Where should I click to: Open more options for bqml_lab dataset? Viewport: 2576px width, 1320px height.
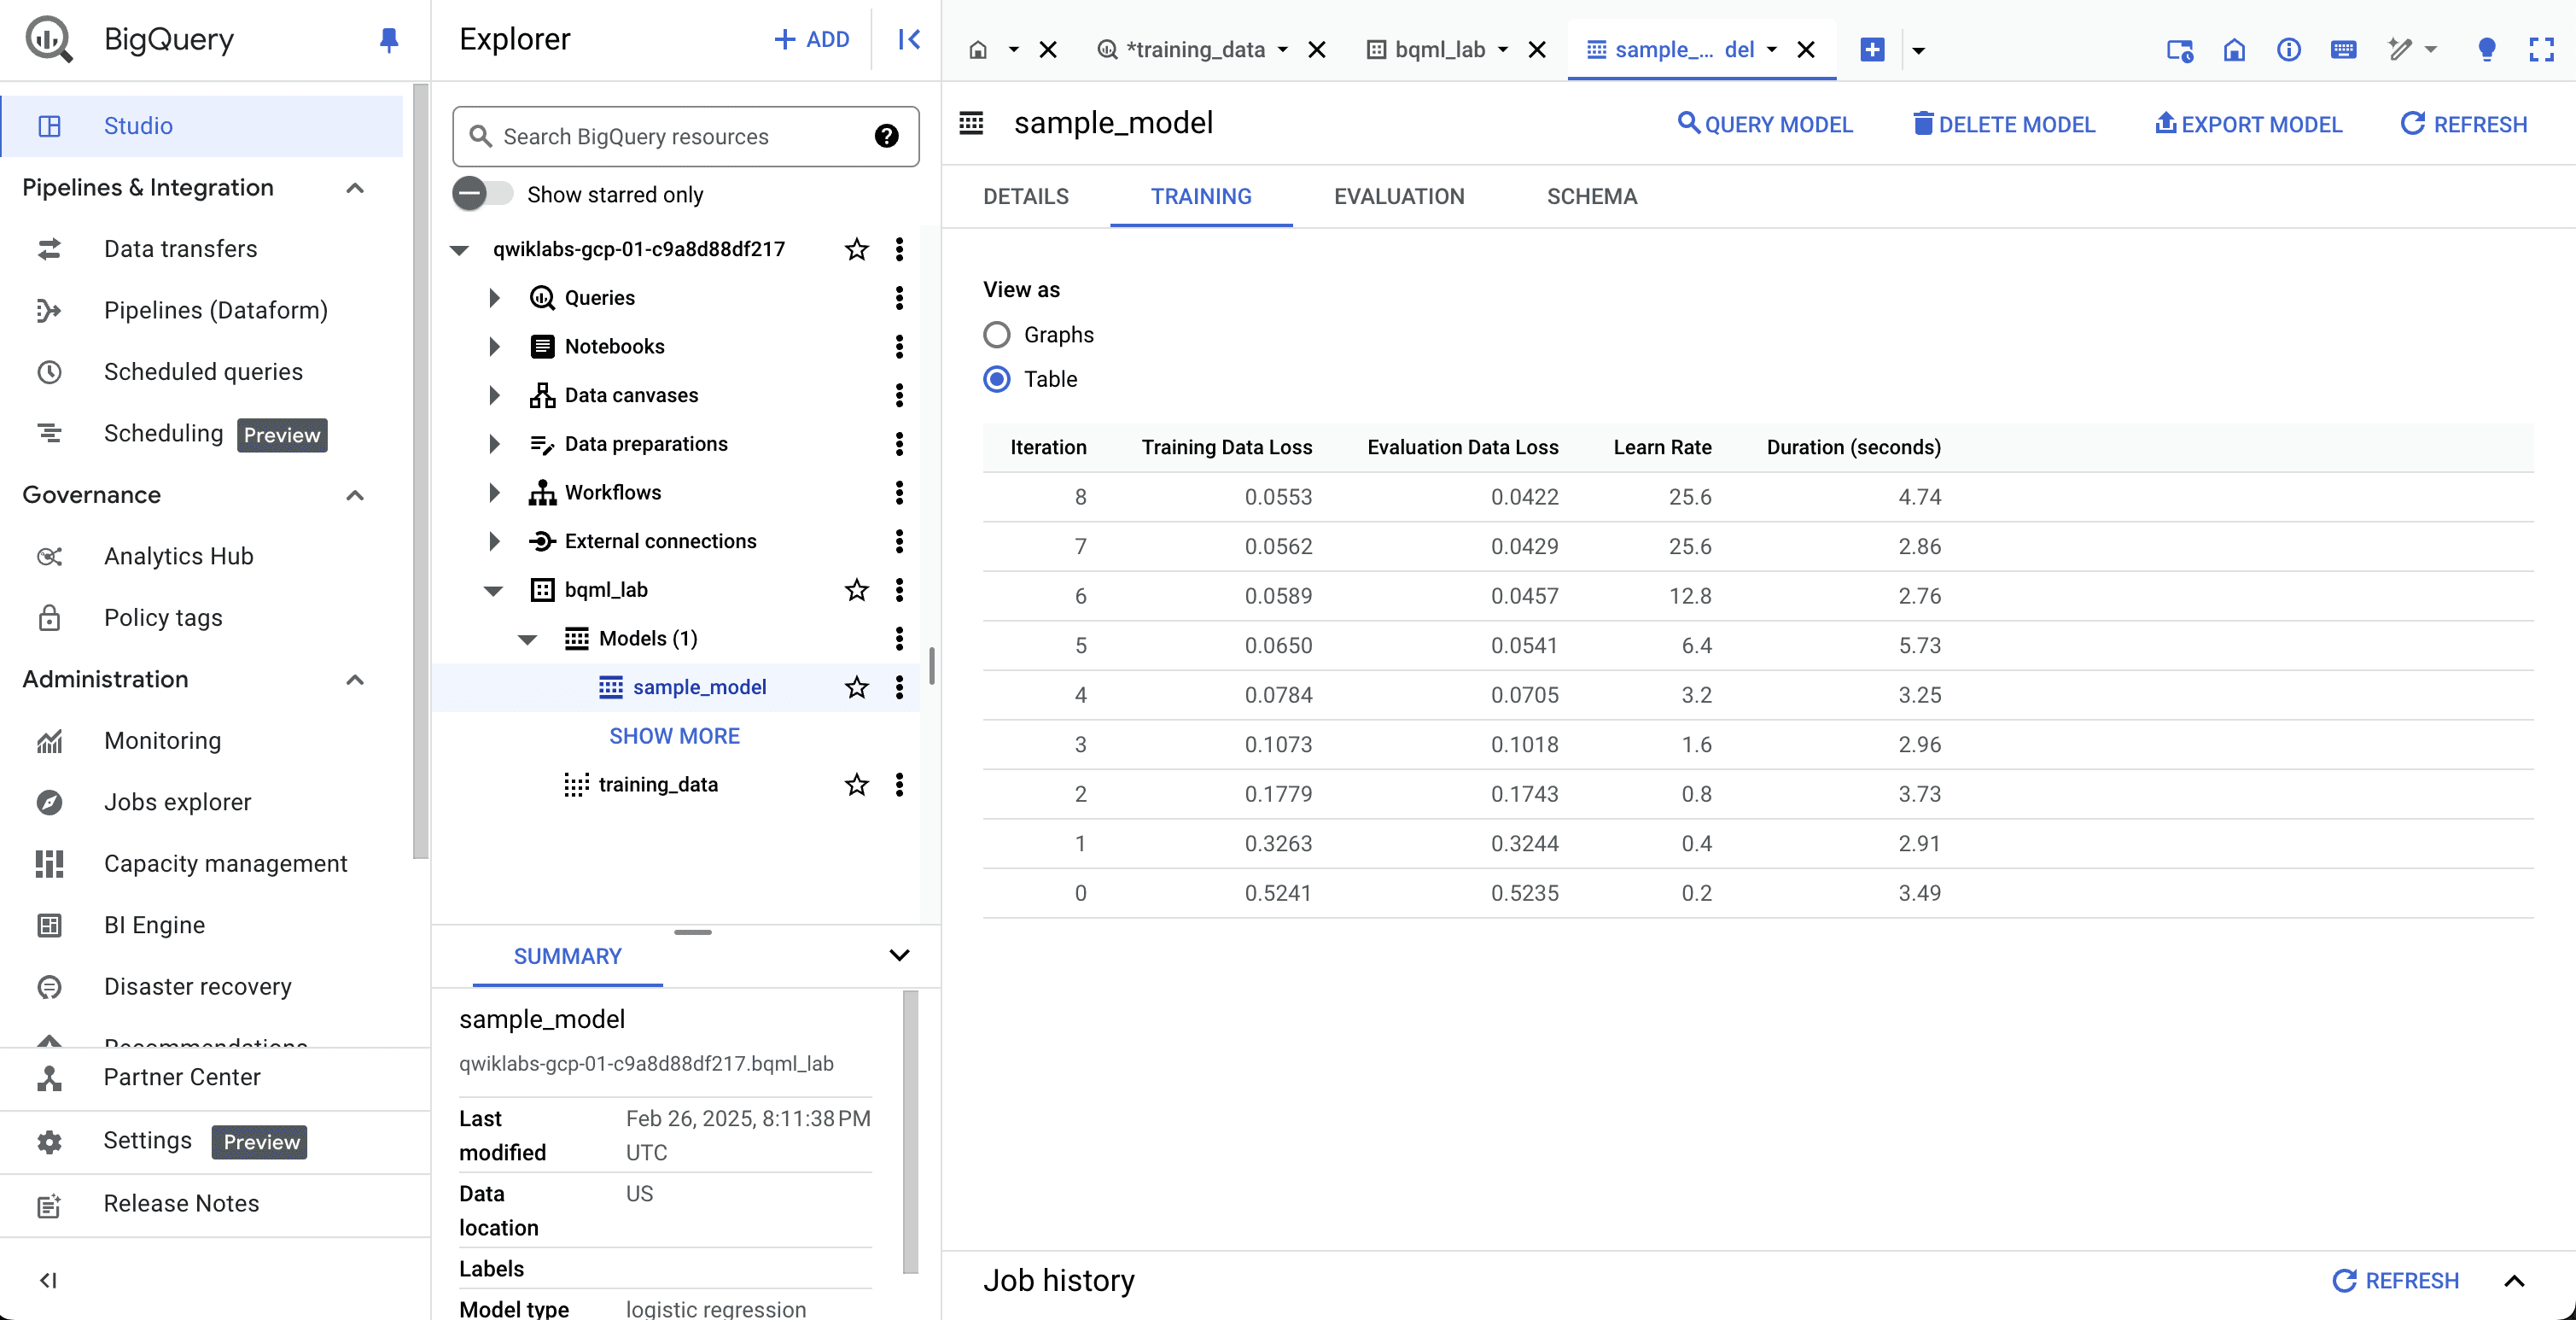899,590
